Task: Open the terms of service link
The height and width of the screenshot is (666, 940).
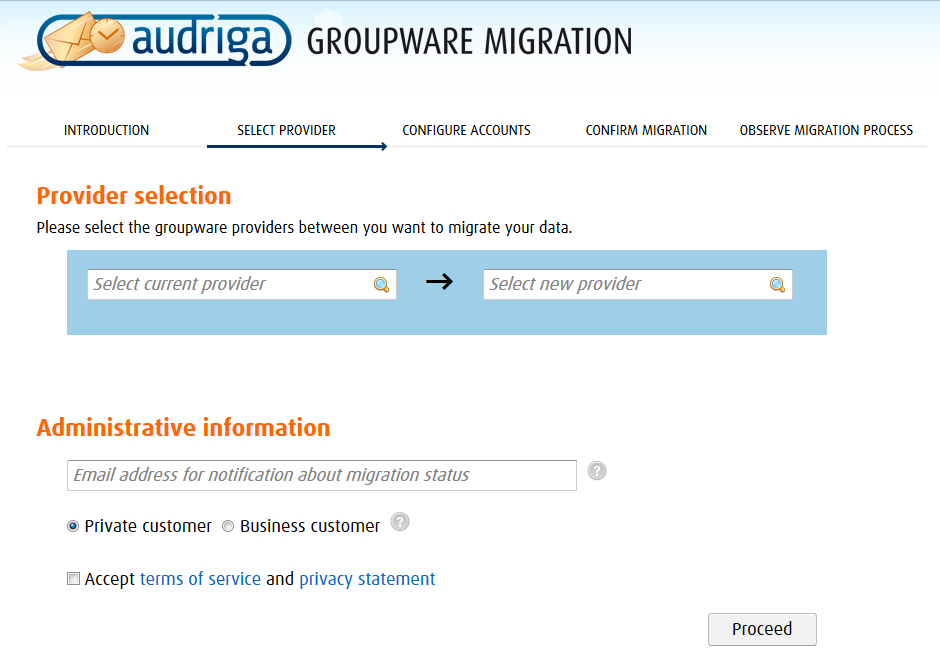Action: (200, 579)
